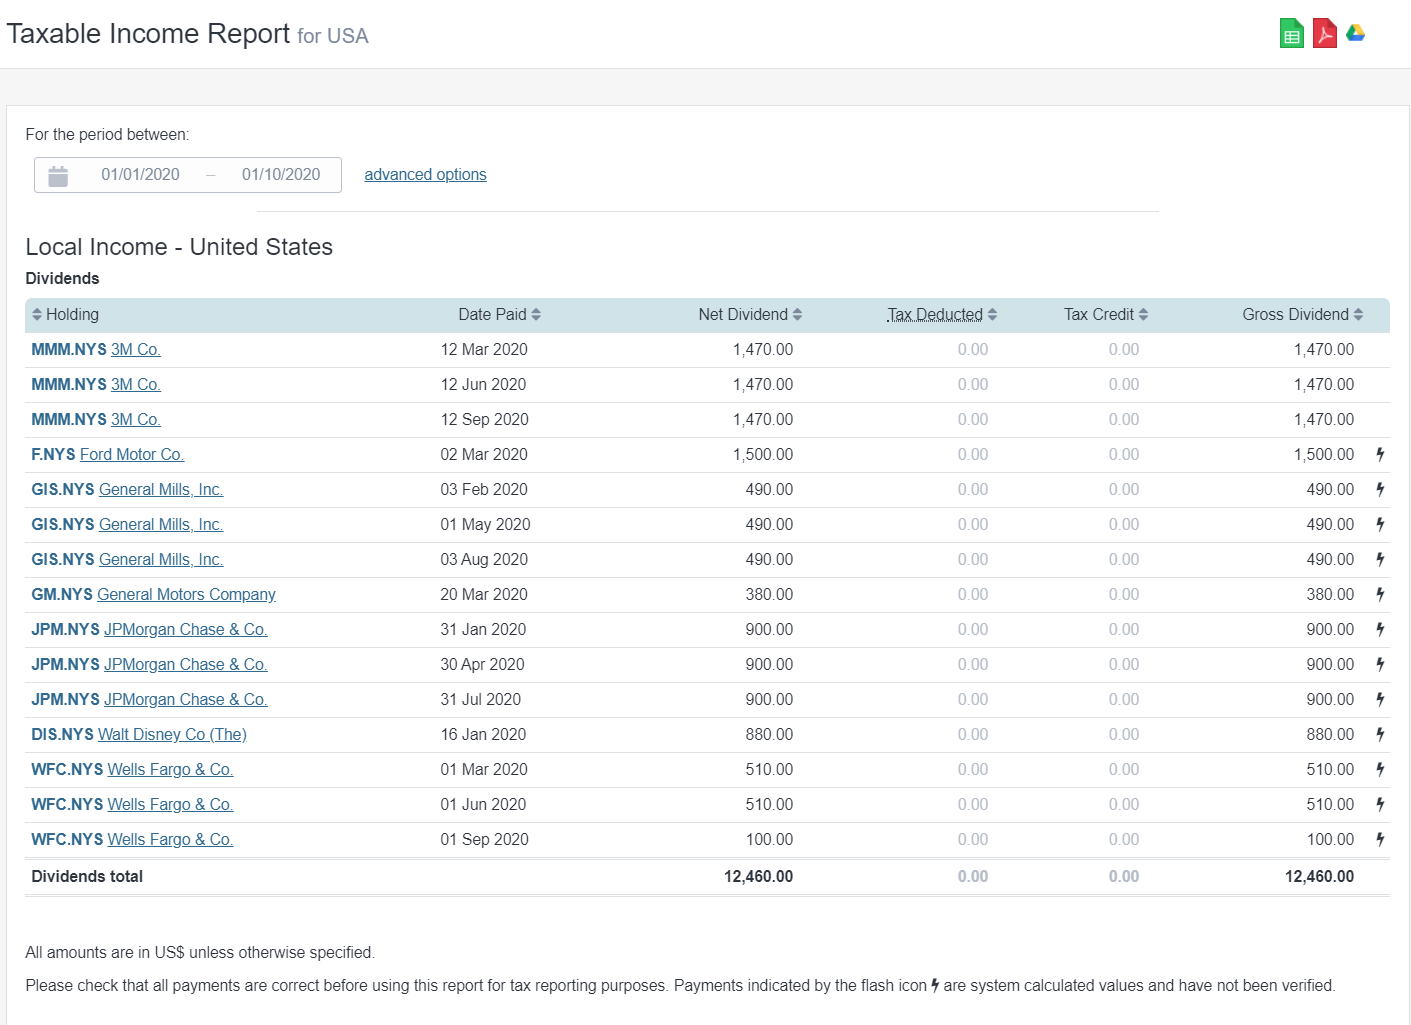
Task: Click flash icon on Wells Fargo 01 Mar row
Action: [1380, 769]
